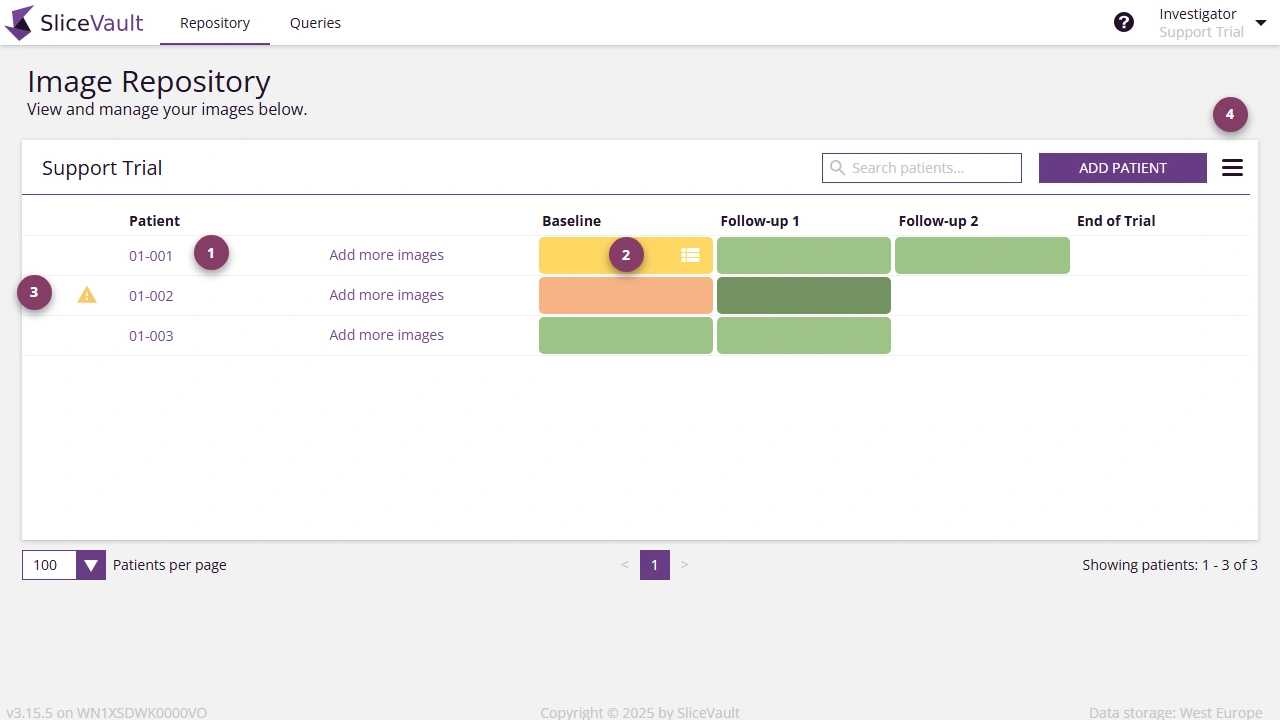The image size is (1280, 720).
Task: Open the patients per page dropdown
Action: coord(91,565)
